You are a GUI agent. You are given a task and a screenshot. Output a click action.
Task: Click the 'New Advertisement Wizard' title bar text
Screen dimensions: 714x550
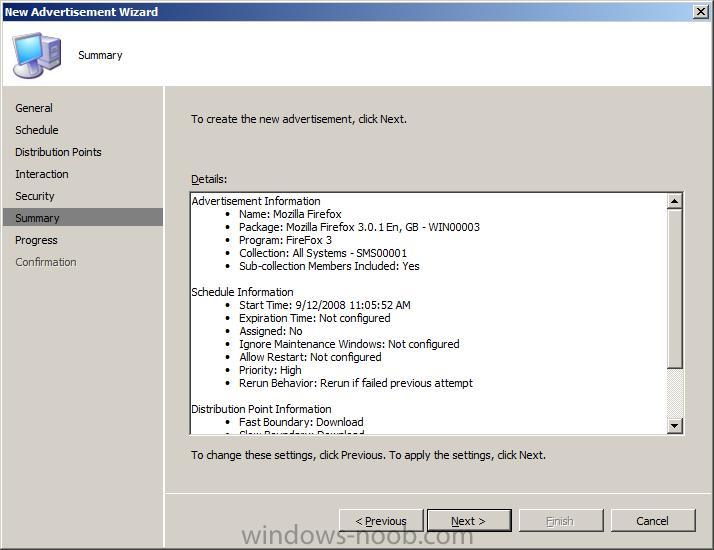tap(81, 12)
